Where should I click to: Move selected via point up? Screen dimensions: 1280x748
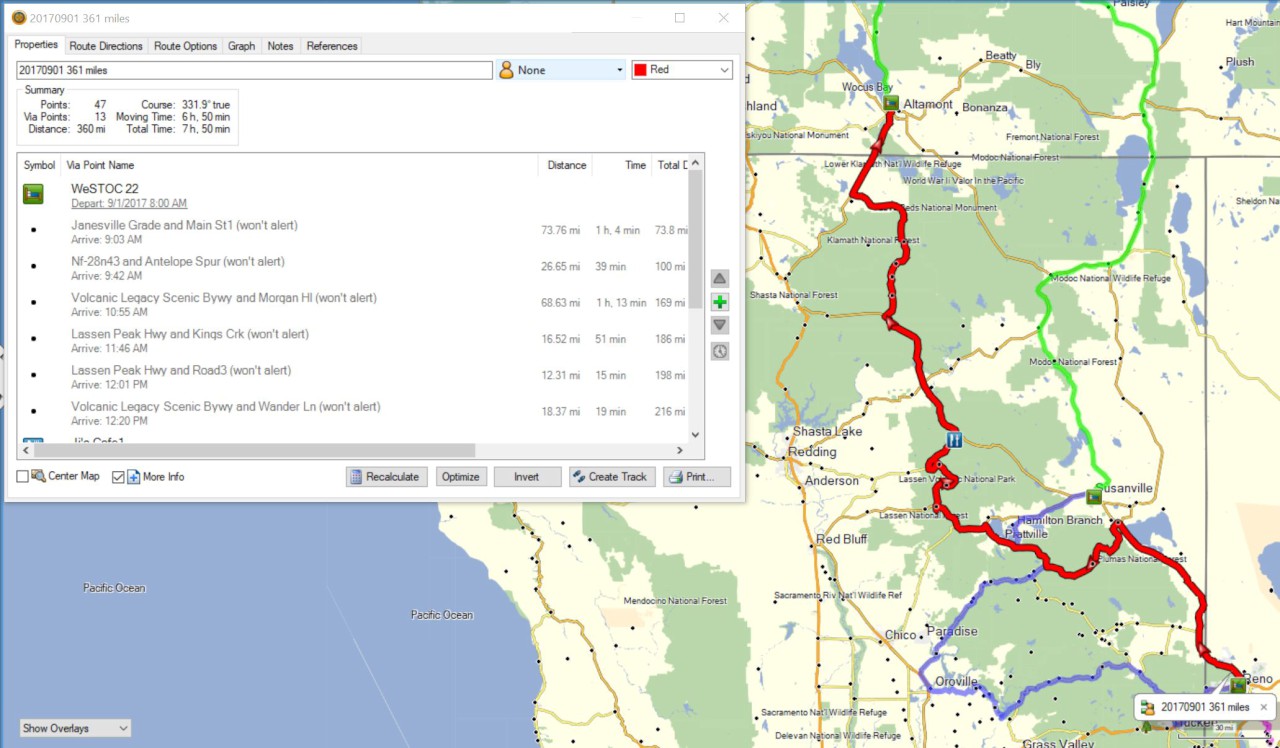click(720, 278)
